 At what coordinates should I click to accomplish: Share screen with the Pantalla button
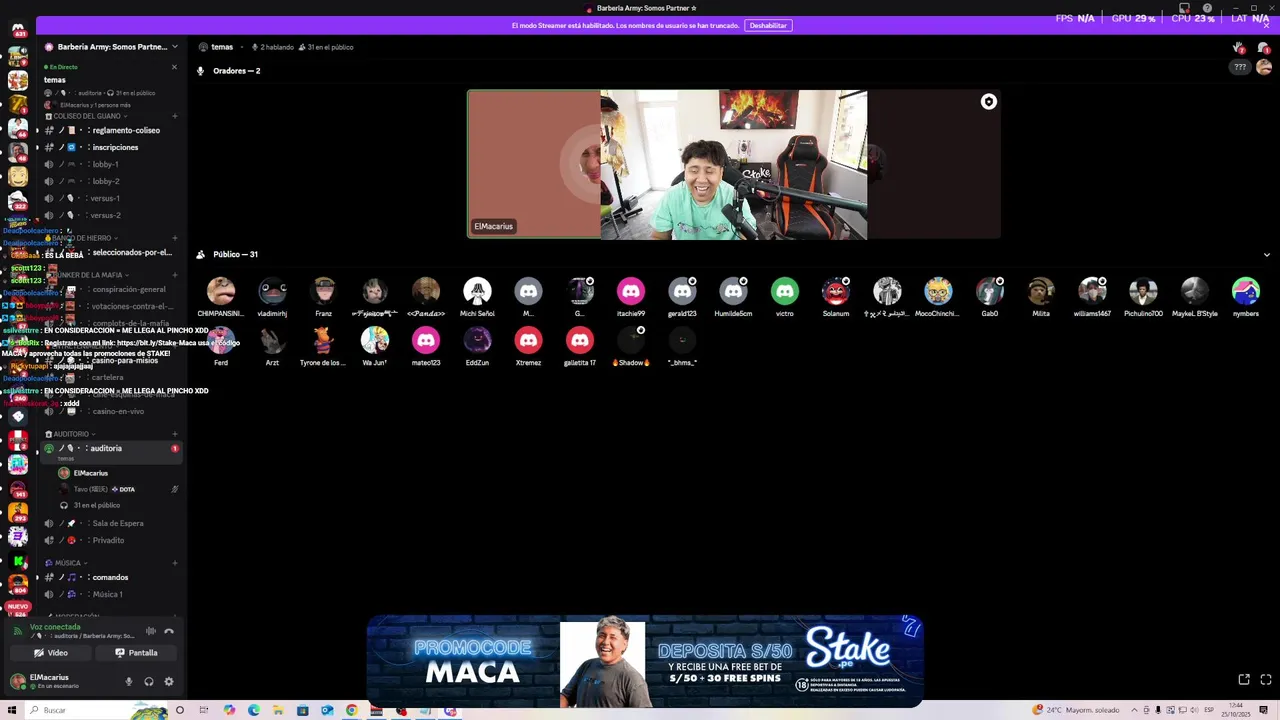[136, 653]
